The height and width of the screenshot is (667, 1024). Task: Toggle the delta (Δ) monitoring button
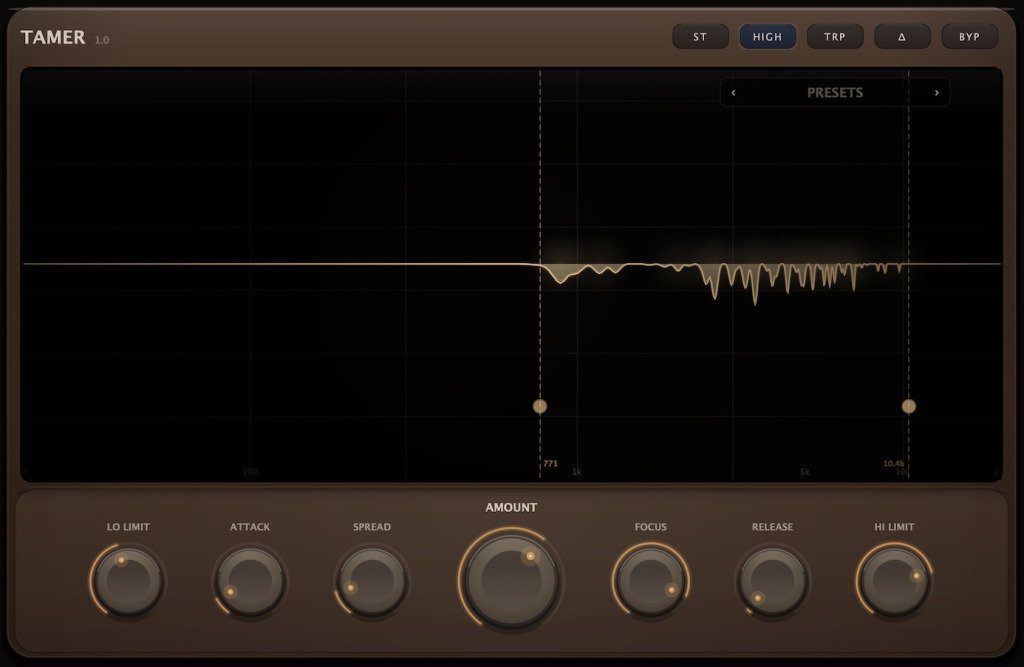click(902, 36)
